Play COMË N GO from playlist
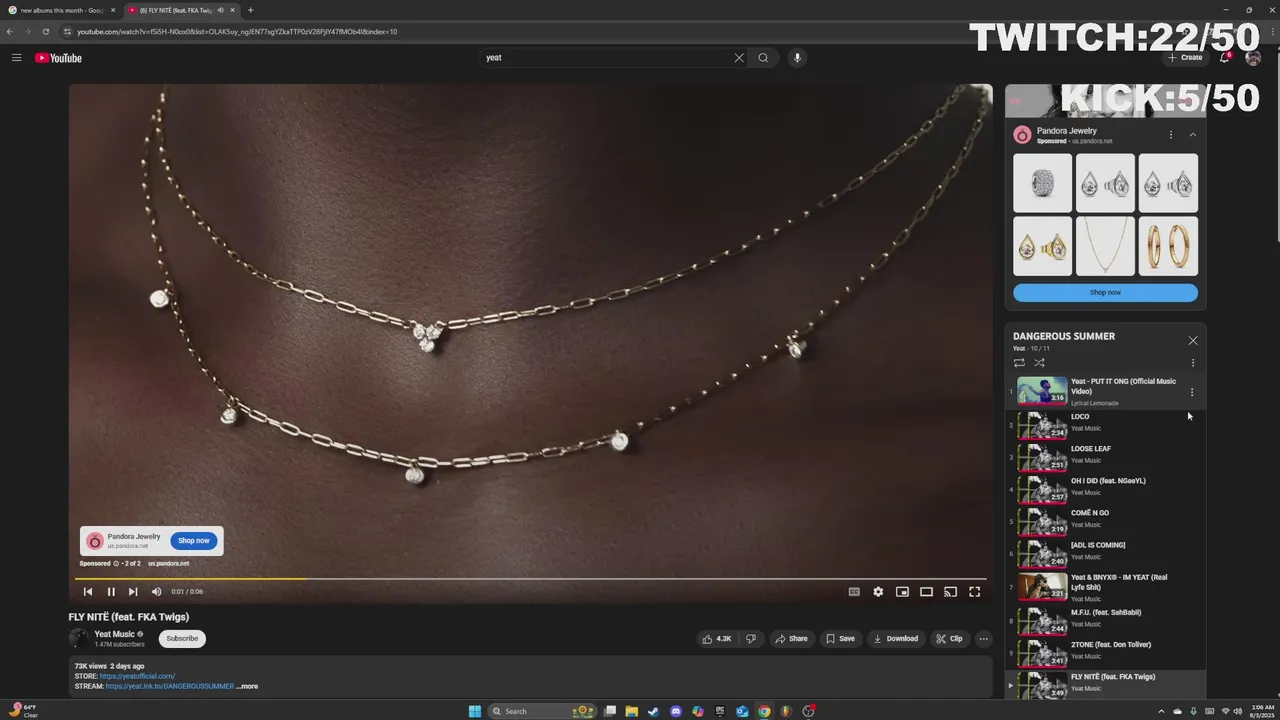The height and width of the screenshot is (720, 1280). pyautogui.click(x=1104, y=520)
